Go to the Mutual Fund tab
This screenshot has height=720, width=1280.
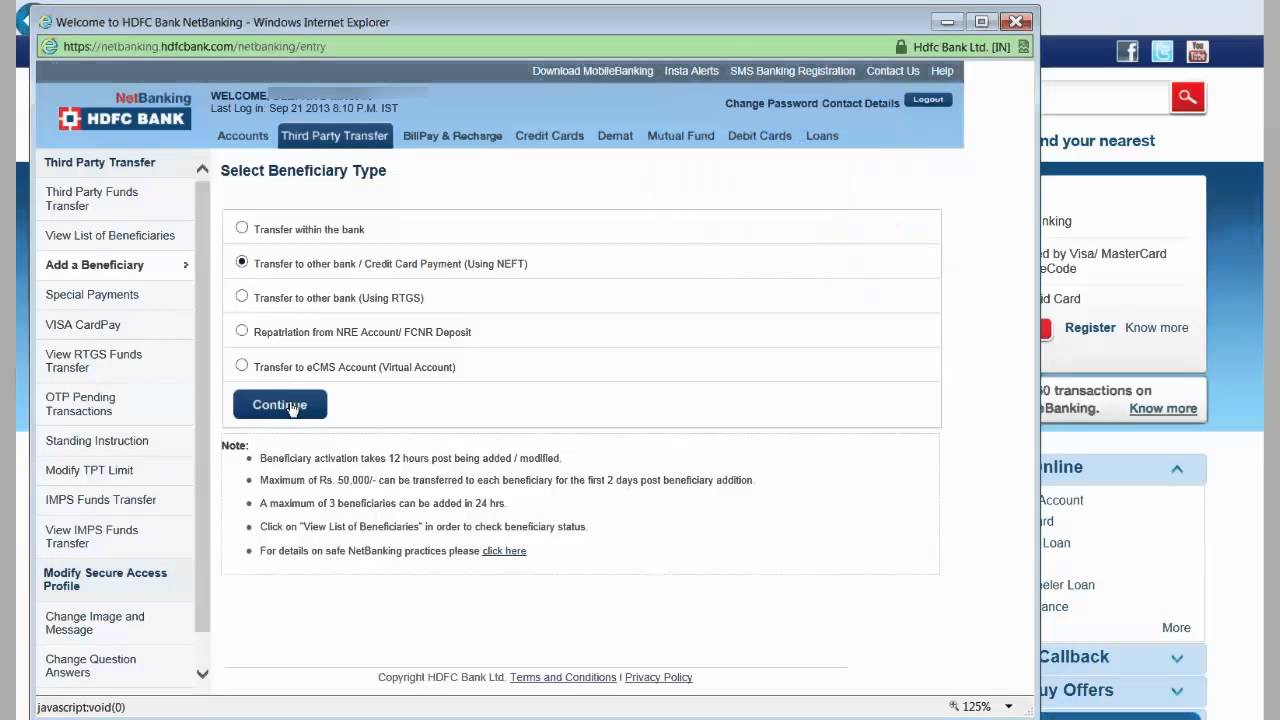click(x=681, y=136)
